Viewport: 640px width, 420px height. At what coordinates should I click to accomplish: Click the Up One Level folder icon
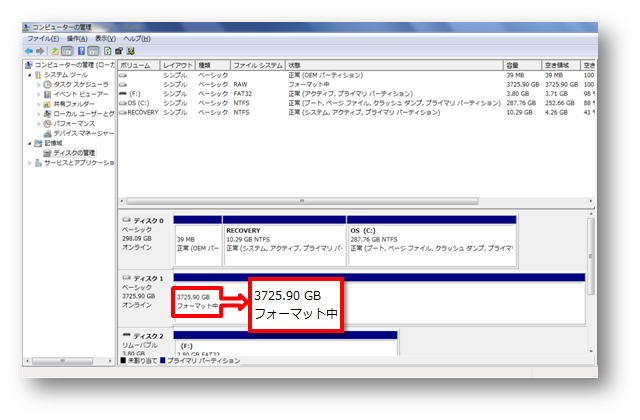54,51
